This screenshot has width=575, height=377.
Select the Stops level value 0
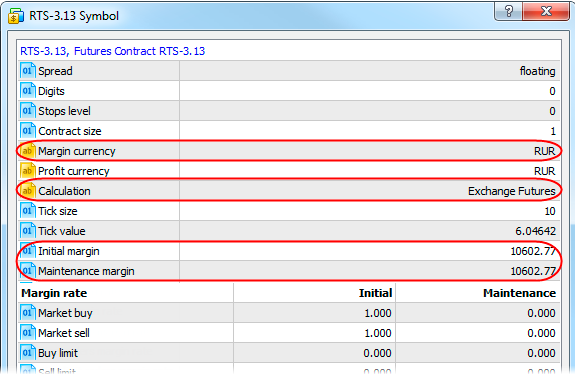552,111
